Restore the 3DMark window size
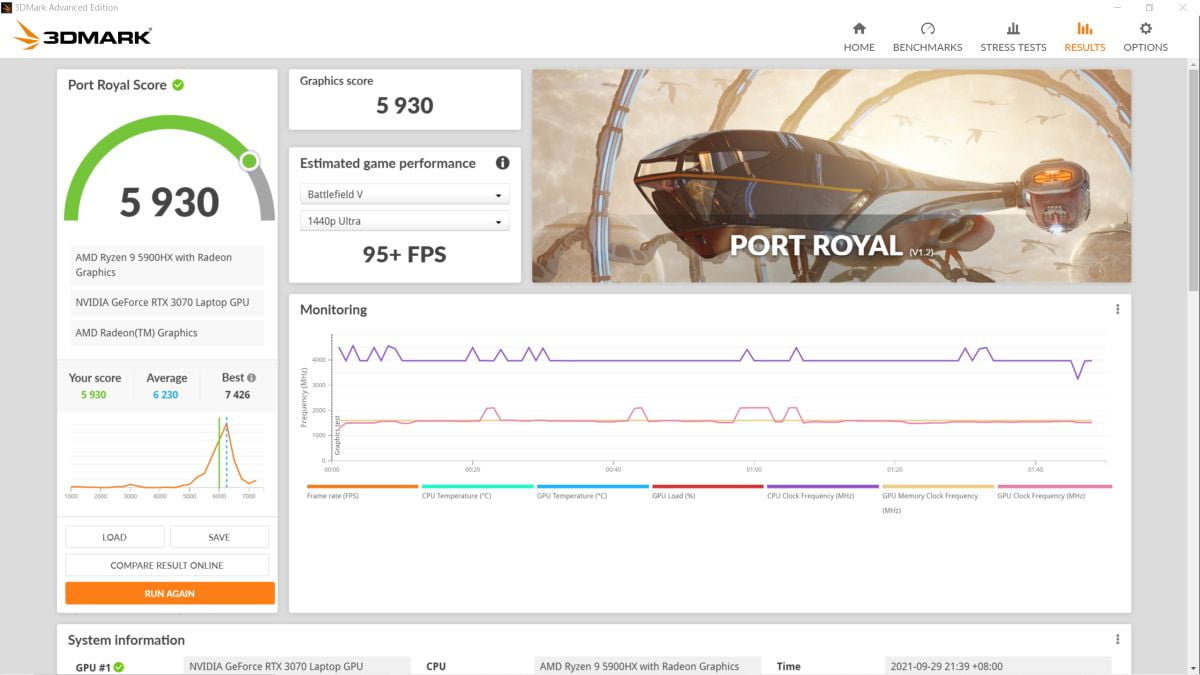 pyautogui.click(x=1149, y=7)
